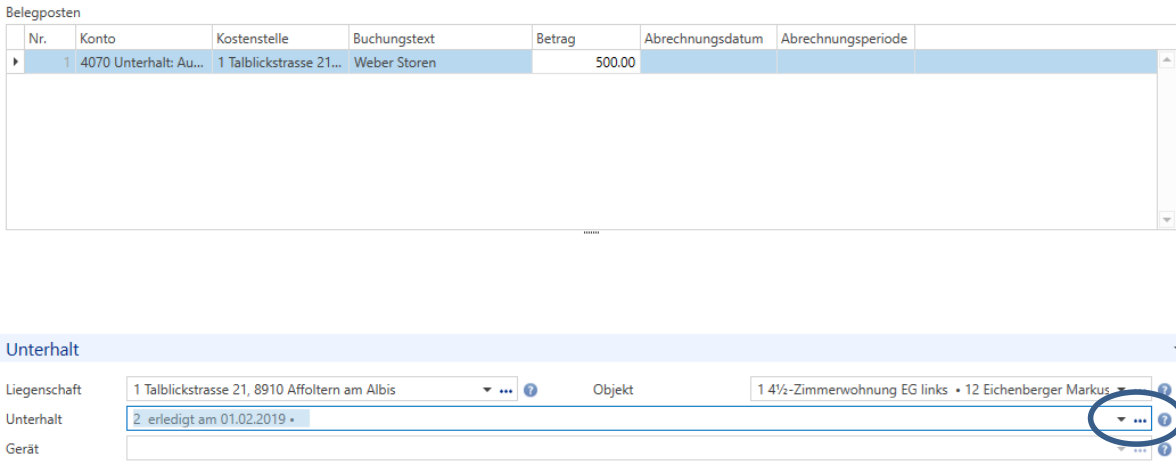Viewport: 1176px width, 465px height.
Task: Select row indicator arrow of Belegposten row 1
Action: 16,62
